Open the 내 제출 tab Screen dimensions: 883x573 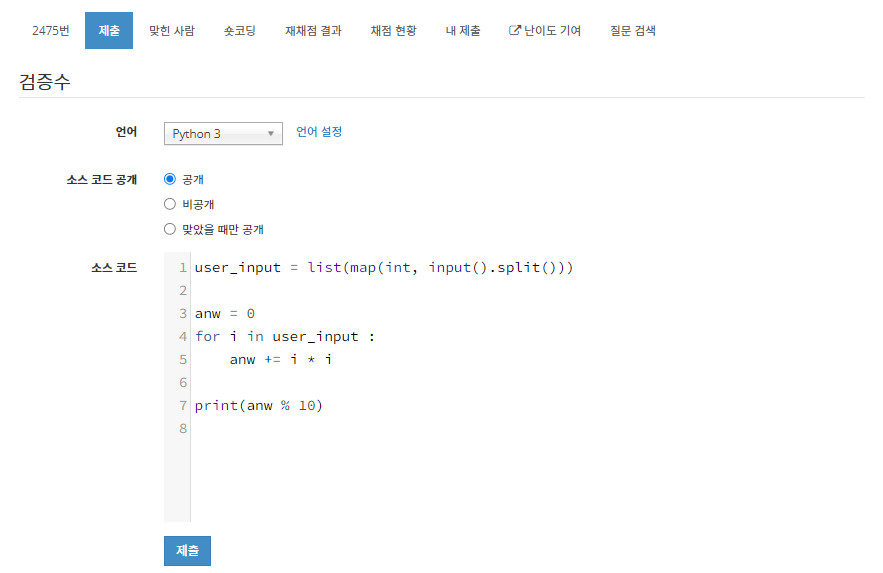pos(463,30)
